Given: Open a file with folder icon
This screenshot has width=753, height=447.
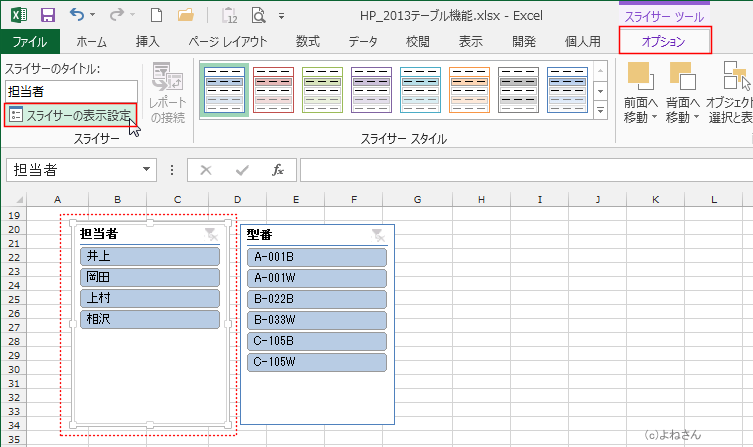Looking at the screenshot, I should (186, 15).
